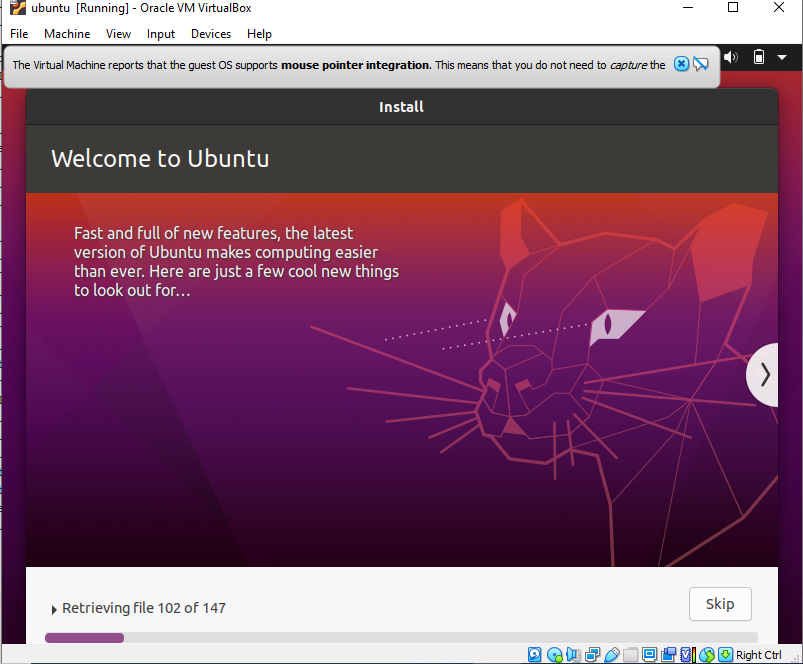This screenshot has width=803, height=664.
Task: Click the keyboard capture green arrow icon
Action: click(725, 655)
